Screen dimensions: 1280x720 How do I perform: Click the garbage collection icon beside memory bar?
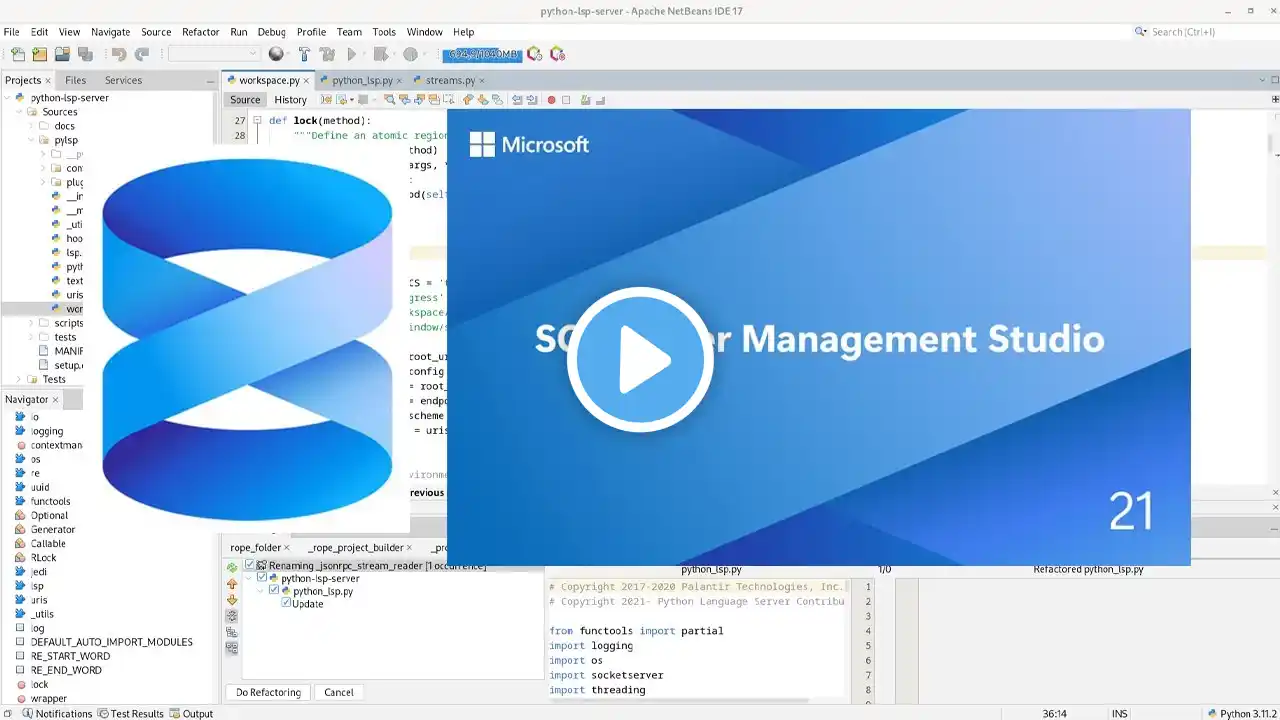tap(535, 54)
